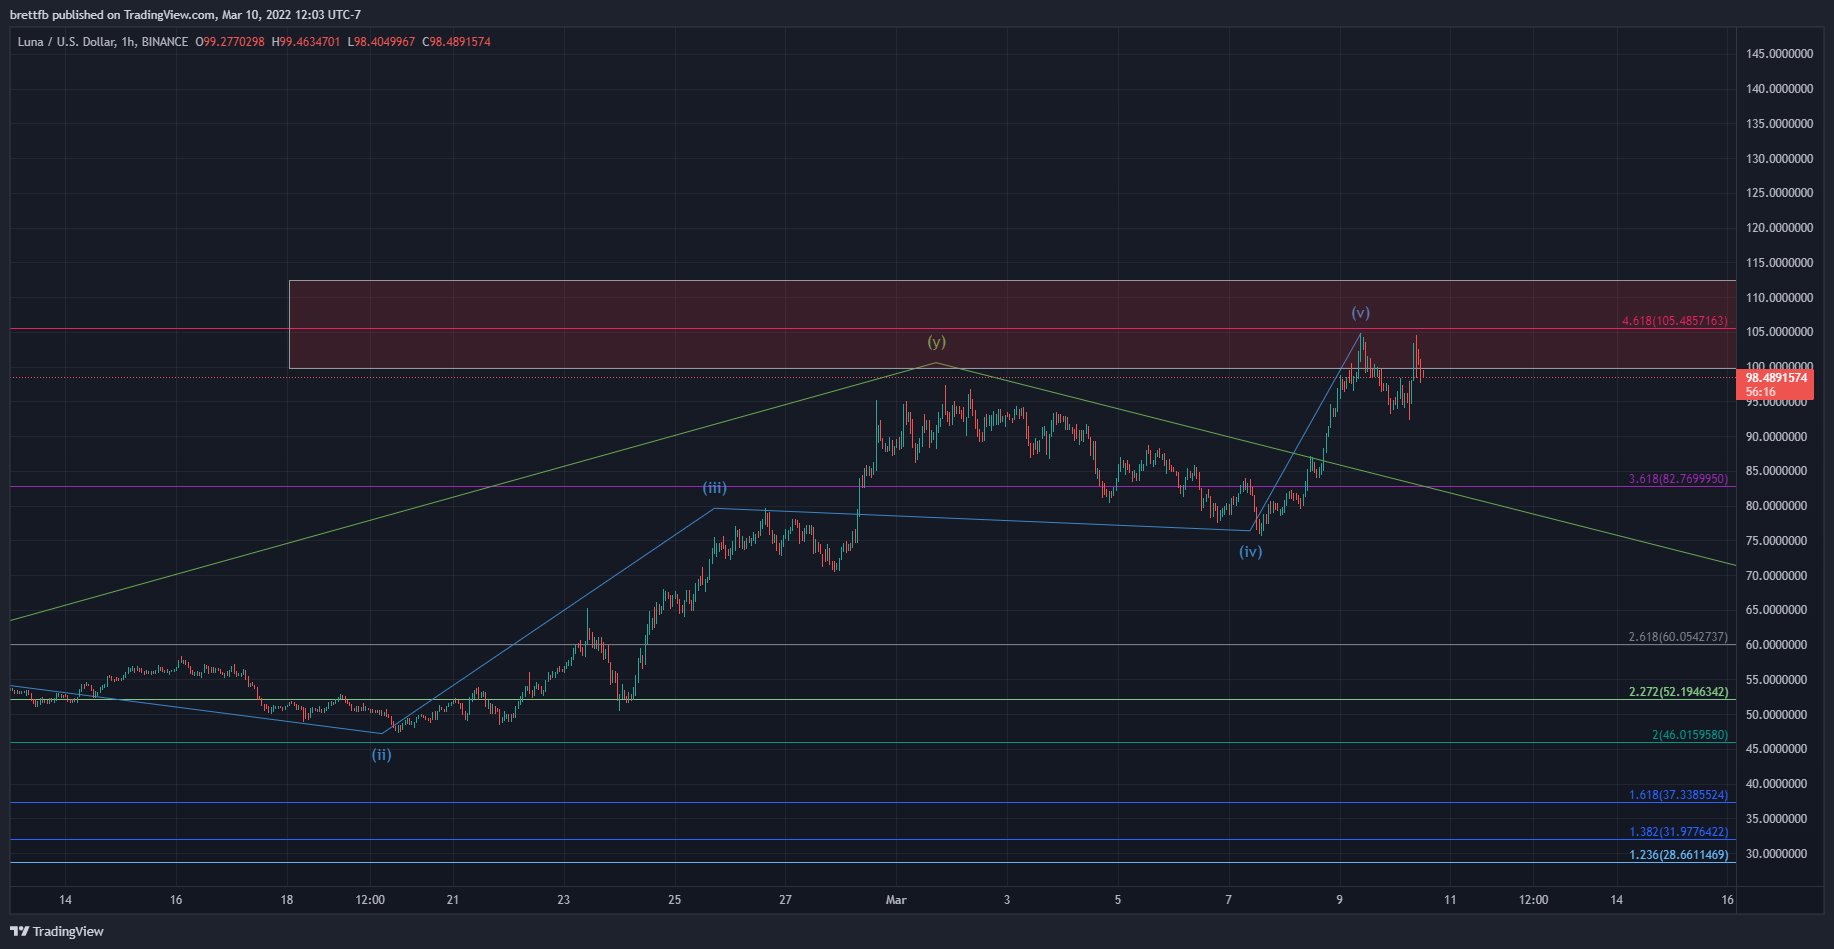Click the 110.0000000 price axis label
Image resolution: width=1834 pixels, height=949 pixels.
coord(1779,298)
